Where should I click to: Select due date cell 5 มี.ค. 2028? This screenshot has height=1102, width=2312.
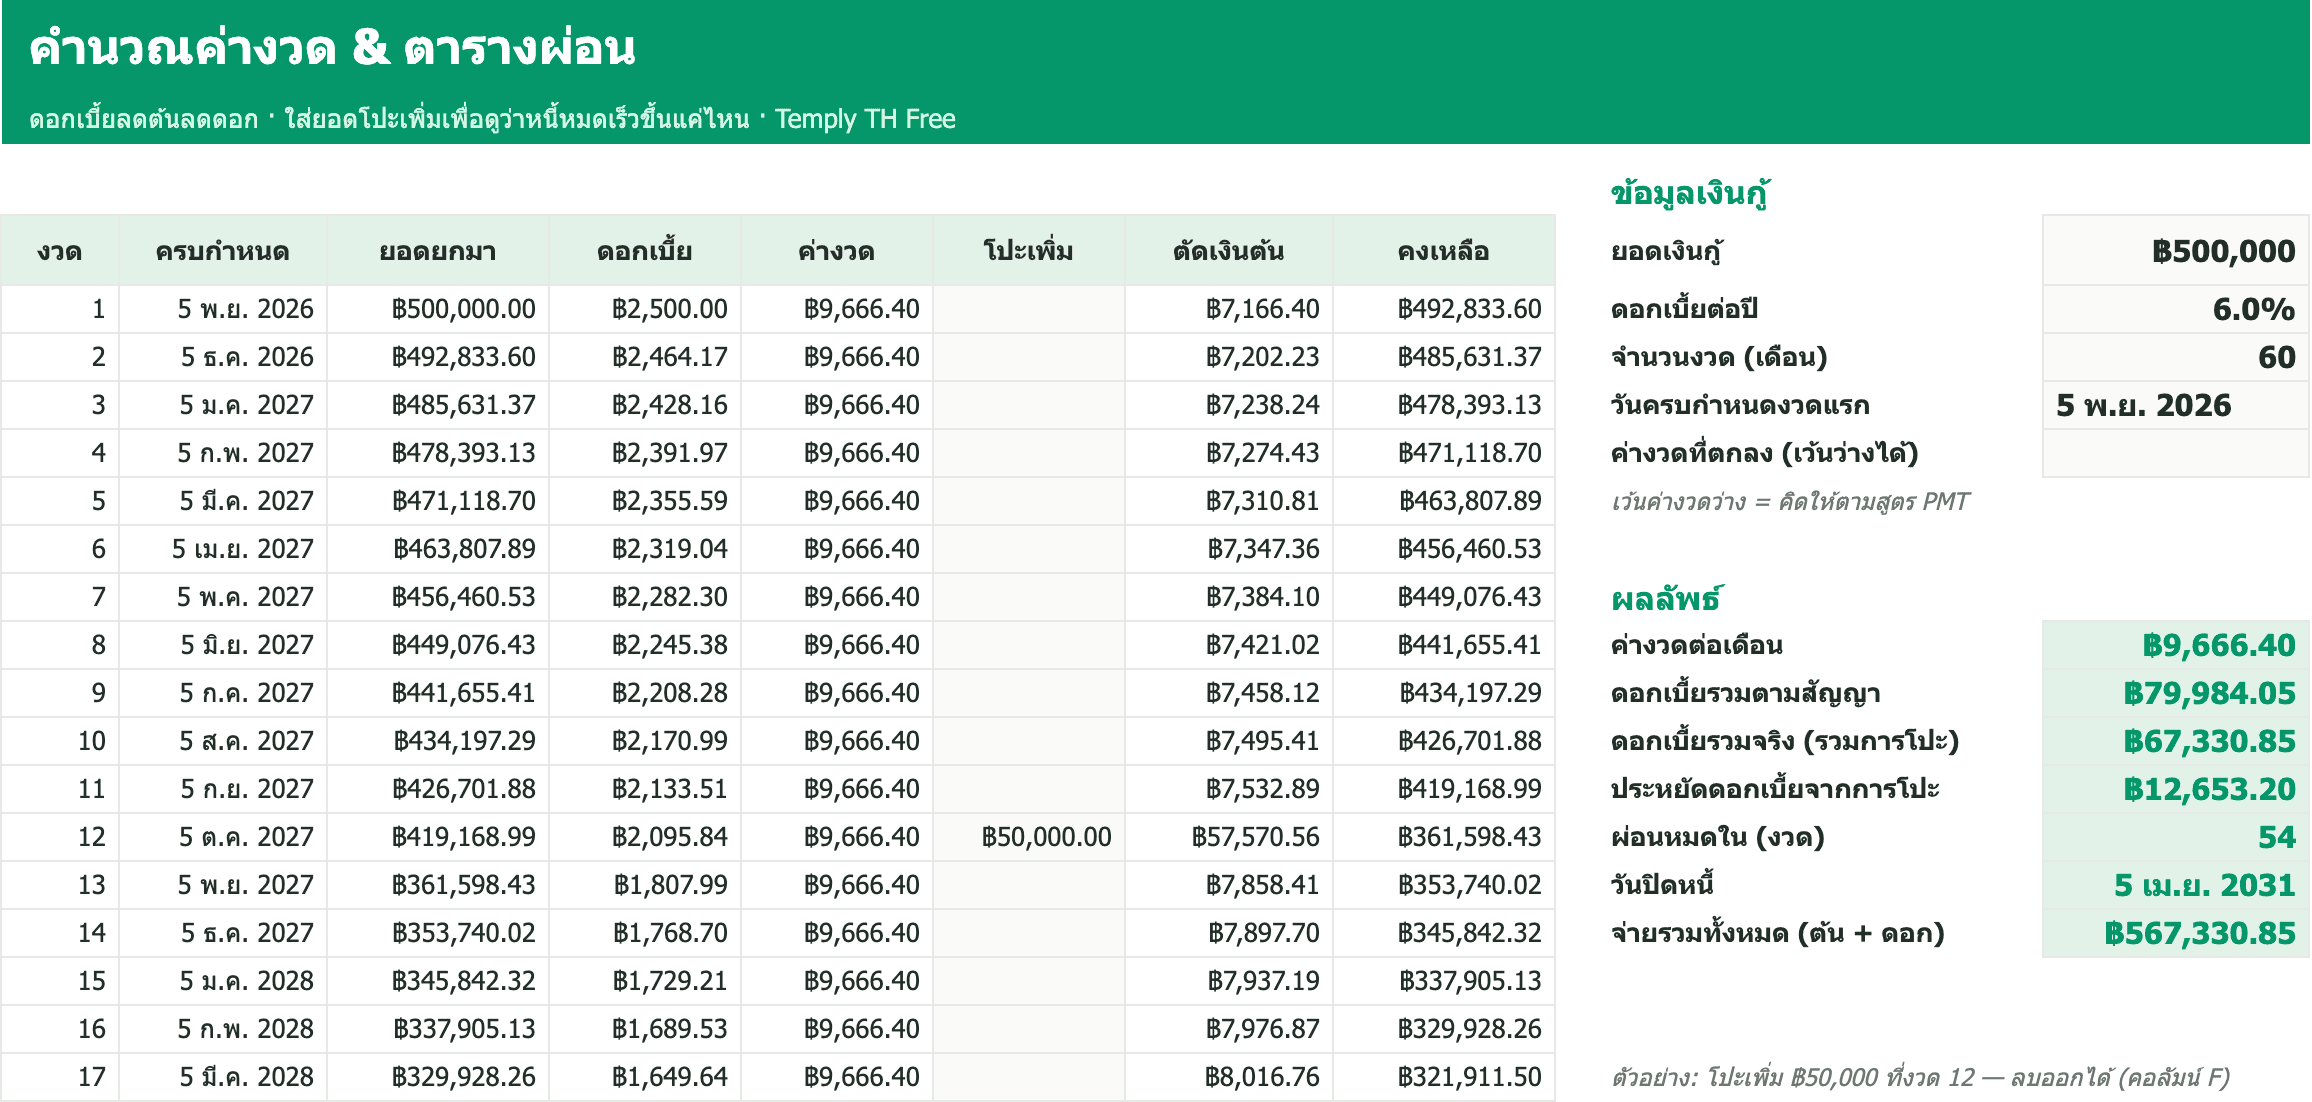point(222,1077)
